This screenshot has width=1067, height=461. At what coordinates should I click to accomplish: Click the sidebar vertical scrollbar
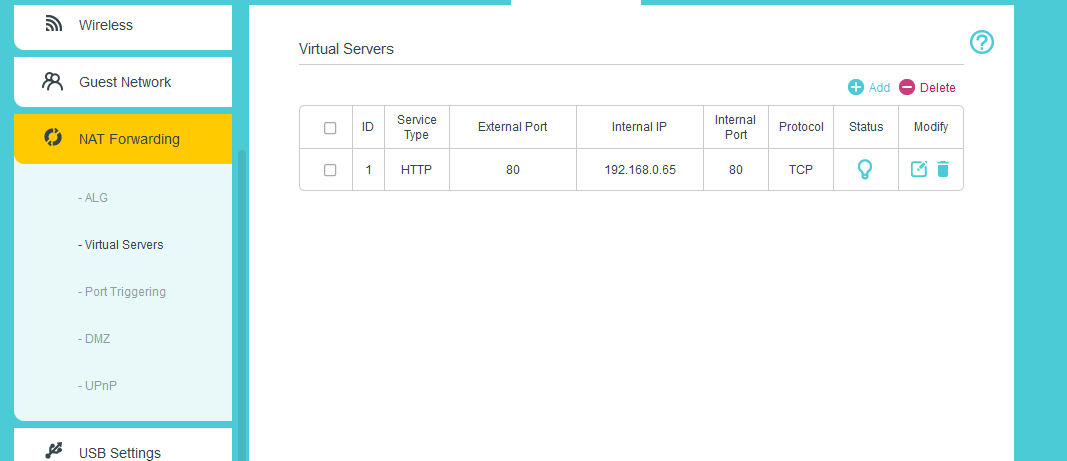(239, 300)
